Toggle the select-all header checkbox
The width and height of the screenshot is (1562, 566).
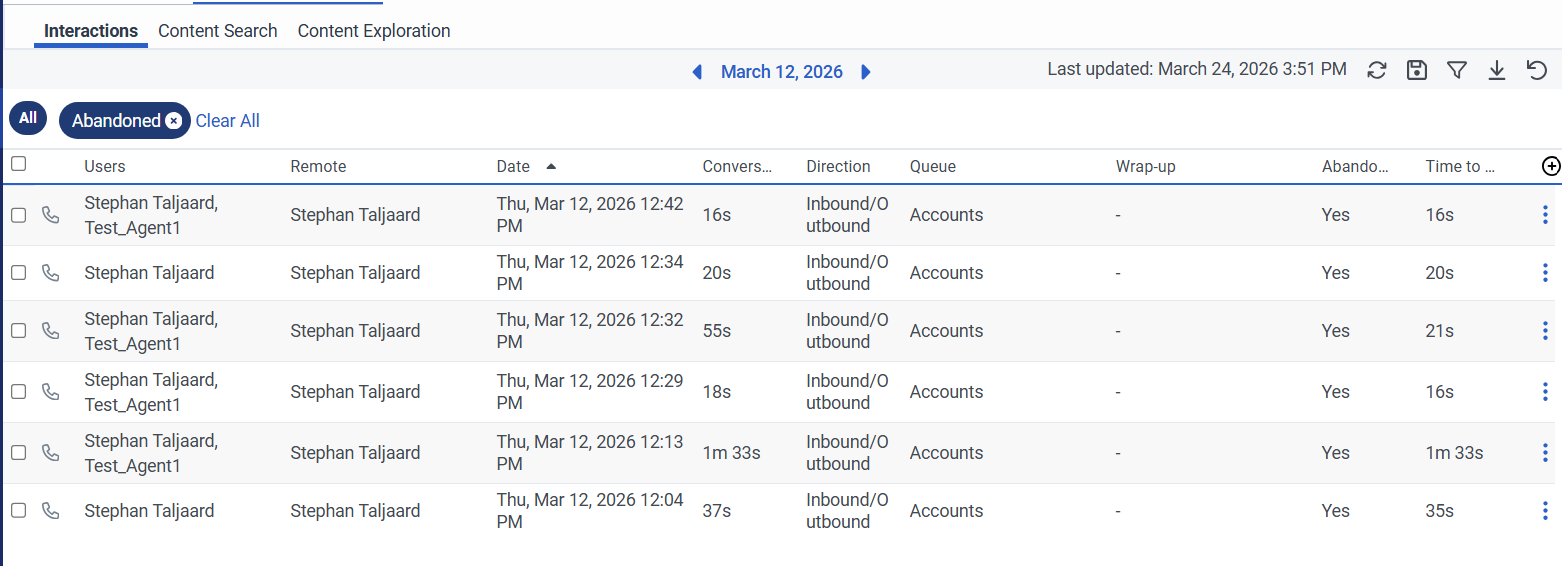[18, 164]
